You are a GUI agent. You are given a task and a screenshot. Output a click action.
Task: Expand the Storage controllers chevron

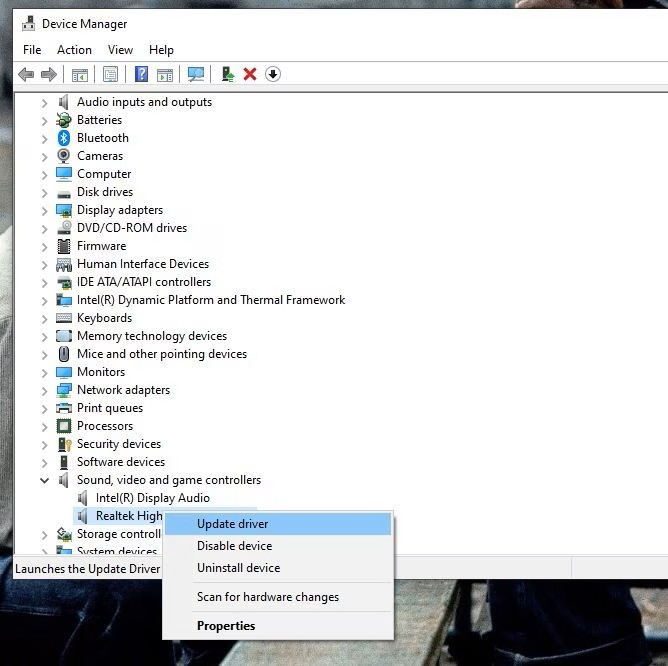coord(44,534)
